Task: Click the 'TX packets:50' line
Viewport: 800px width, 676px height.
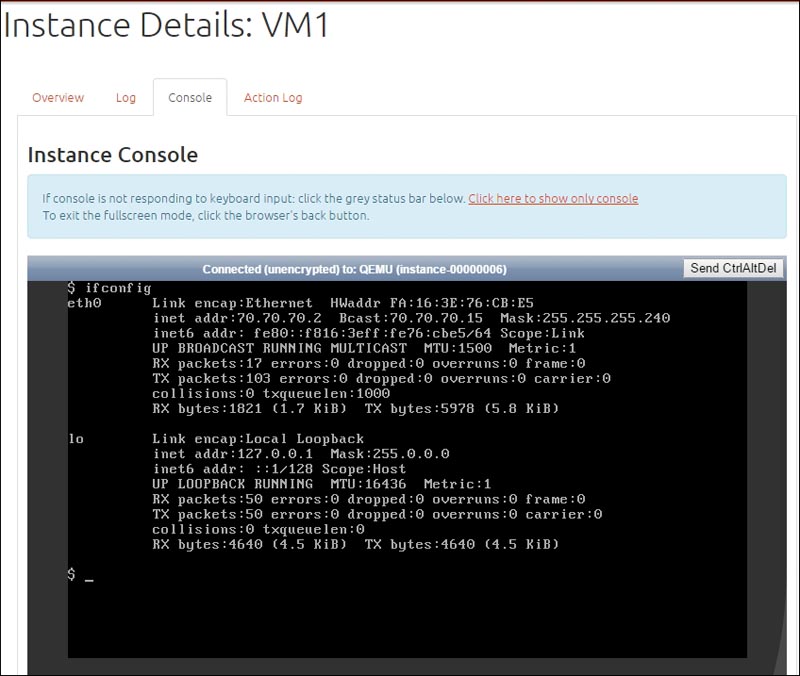Action: click(377, 514)
